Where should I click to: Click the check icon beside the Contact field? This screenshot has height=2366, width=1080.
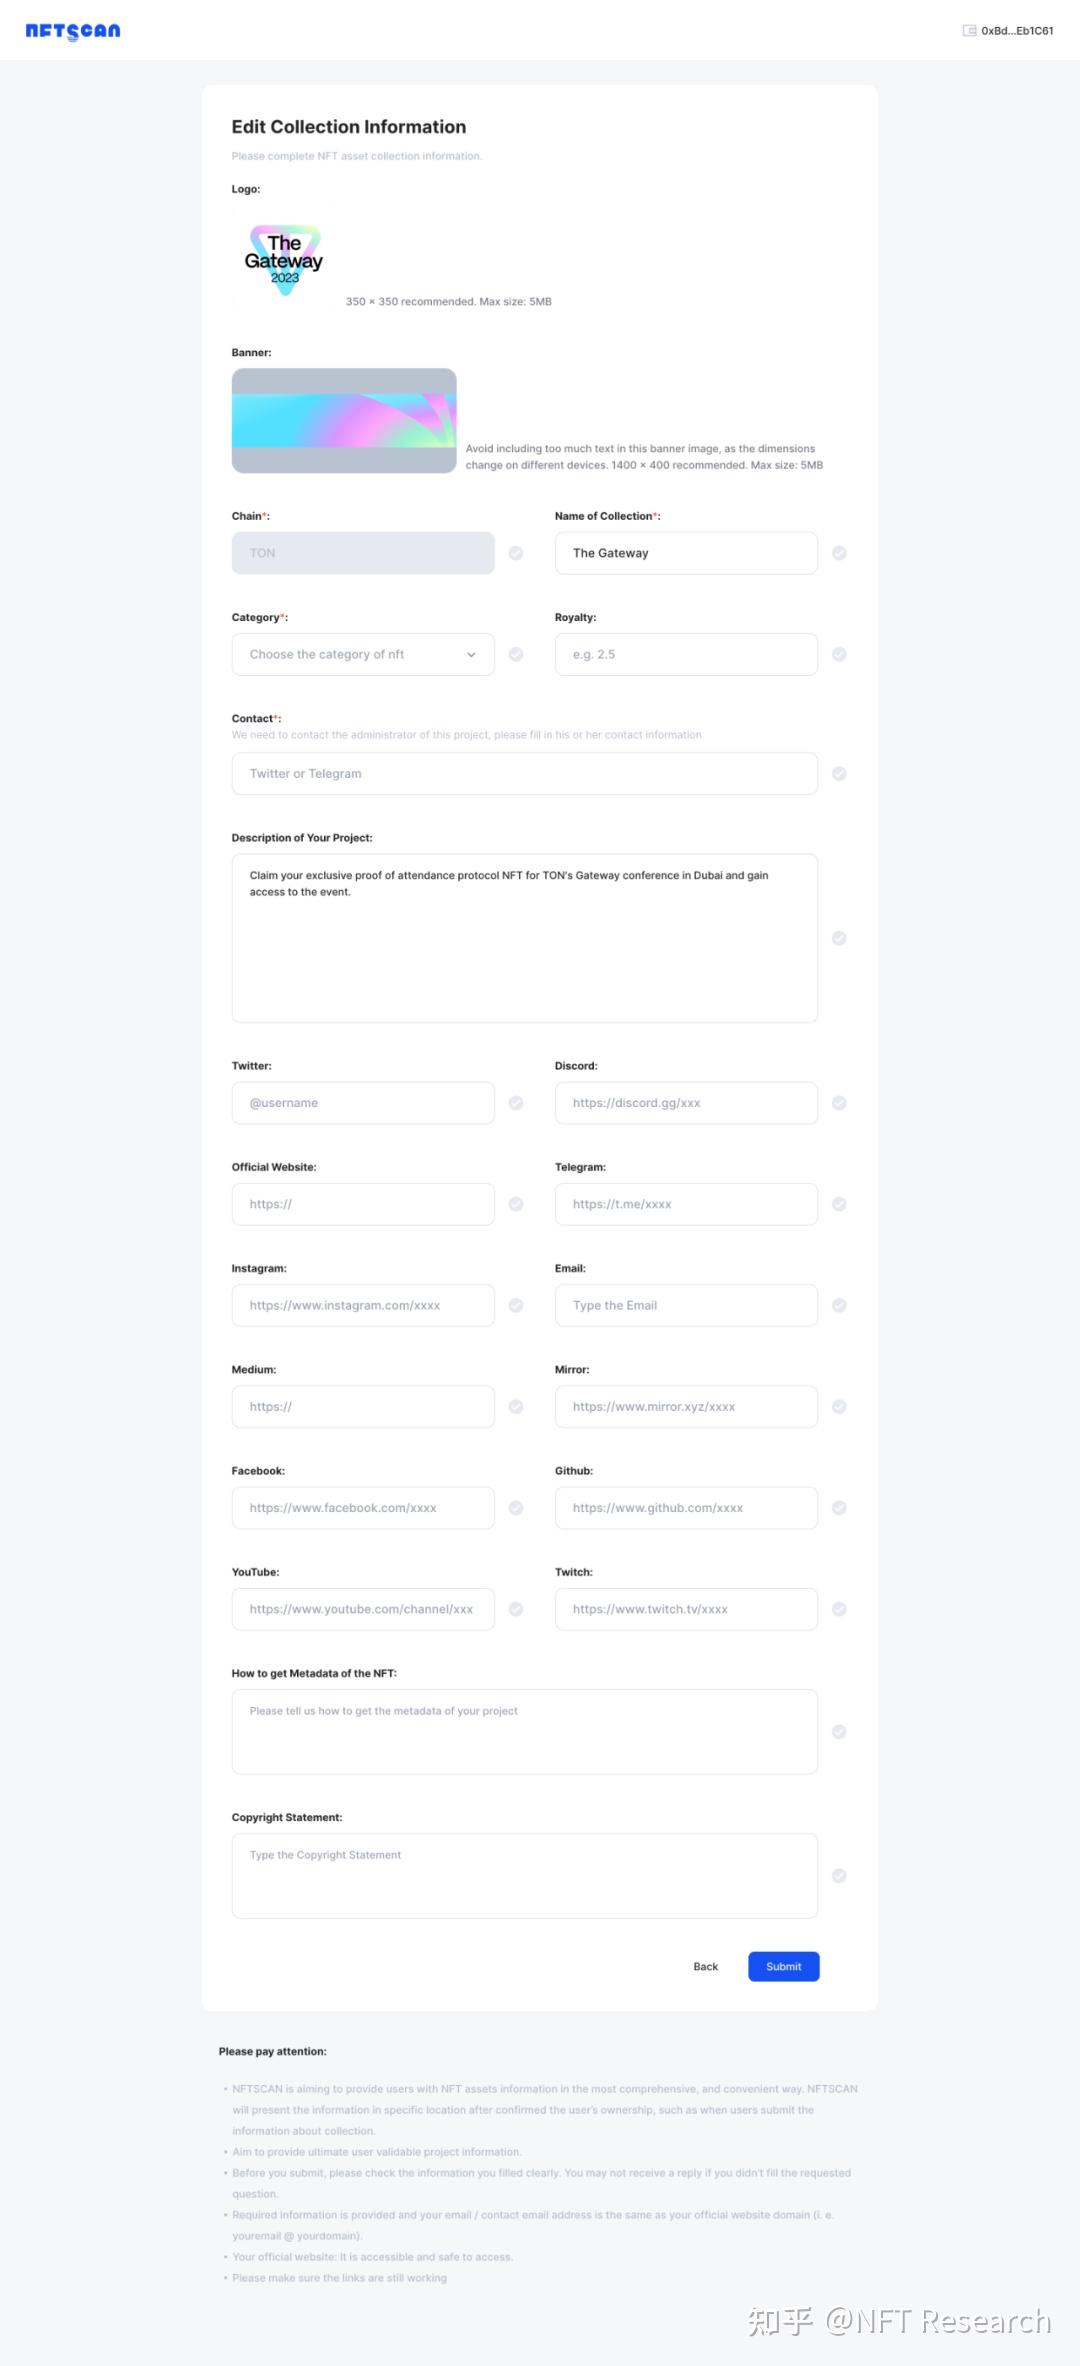(x=839, y=773)
